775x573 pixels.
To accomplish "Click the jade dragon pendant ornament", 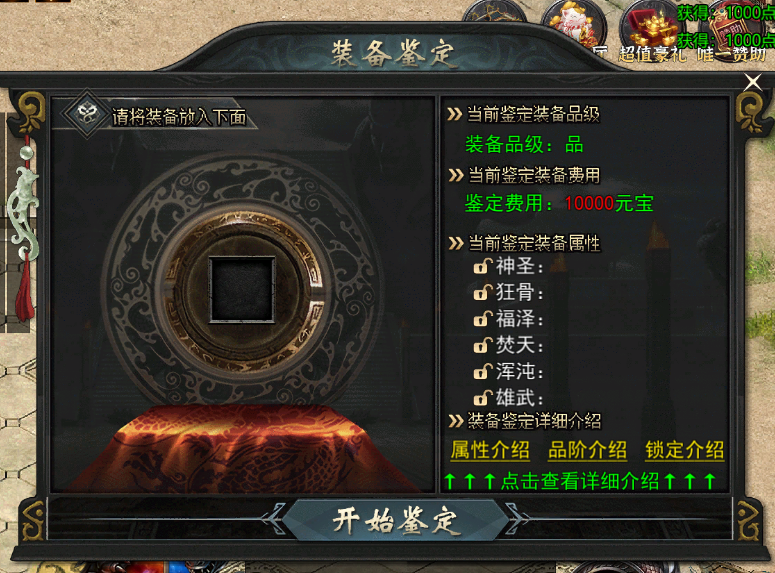I will point(24,213).
